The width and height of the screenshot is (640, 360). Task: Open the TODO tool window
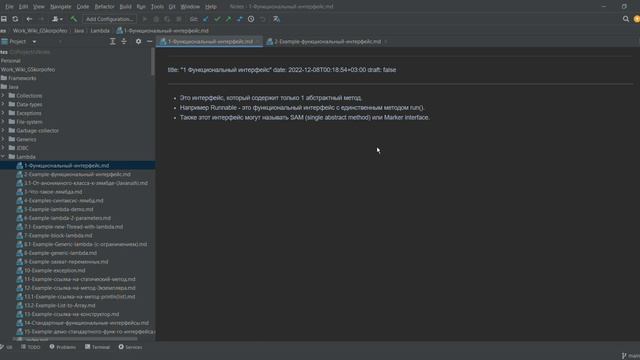(31, 347)
